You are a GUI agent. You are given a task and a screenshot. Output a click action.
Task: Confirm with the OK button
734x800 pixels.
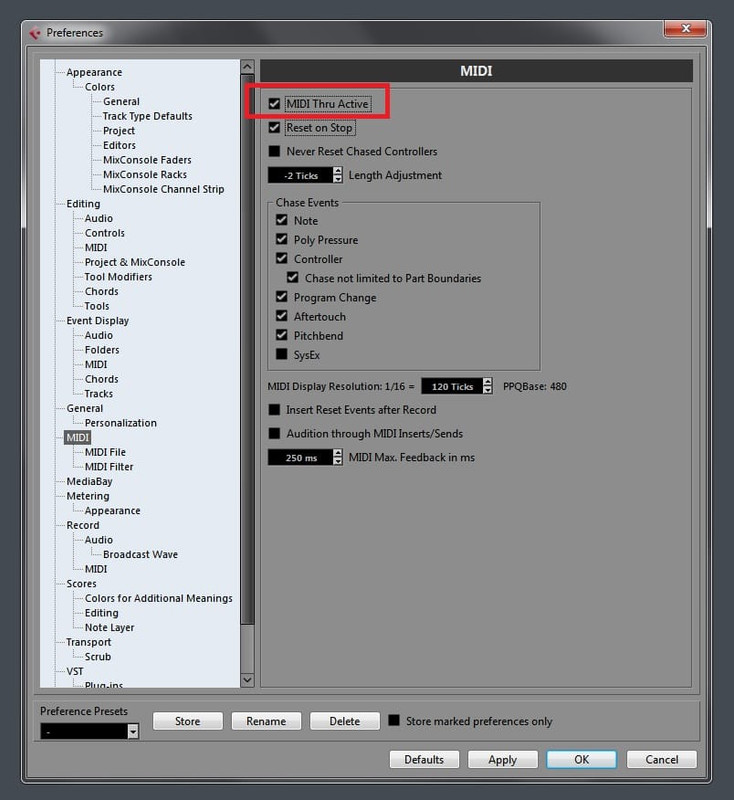click(x=581, y=759)
